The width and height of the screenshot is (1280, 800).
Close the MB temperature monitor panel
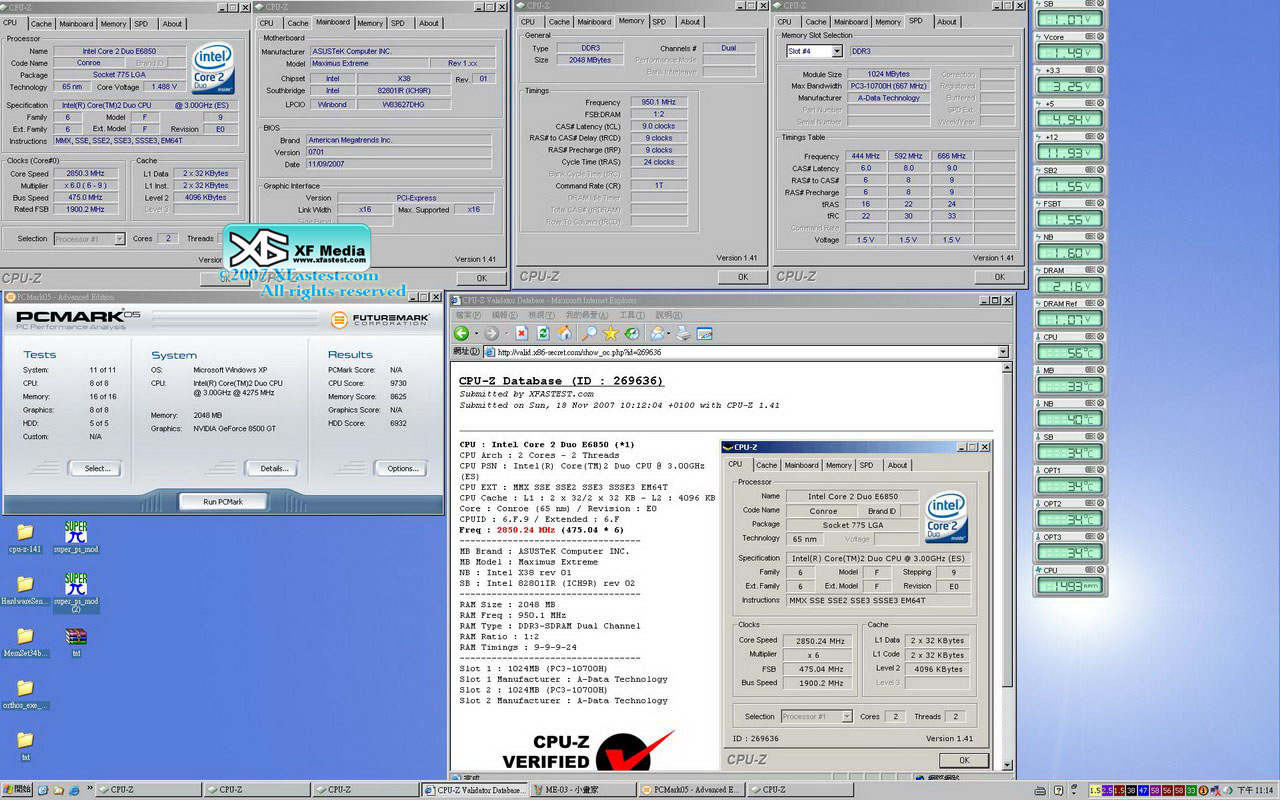[1100, 370]
